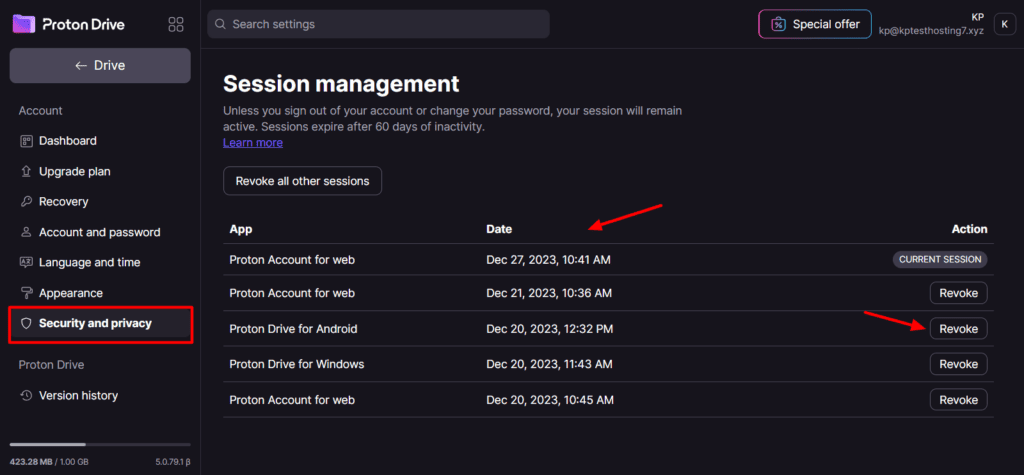Revoke all other sessions

click(x=302, y=181)
